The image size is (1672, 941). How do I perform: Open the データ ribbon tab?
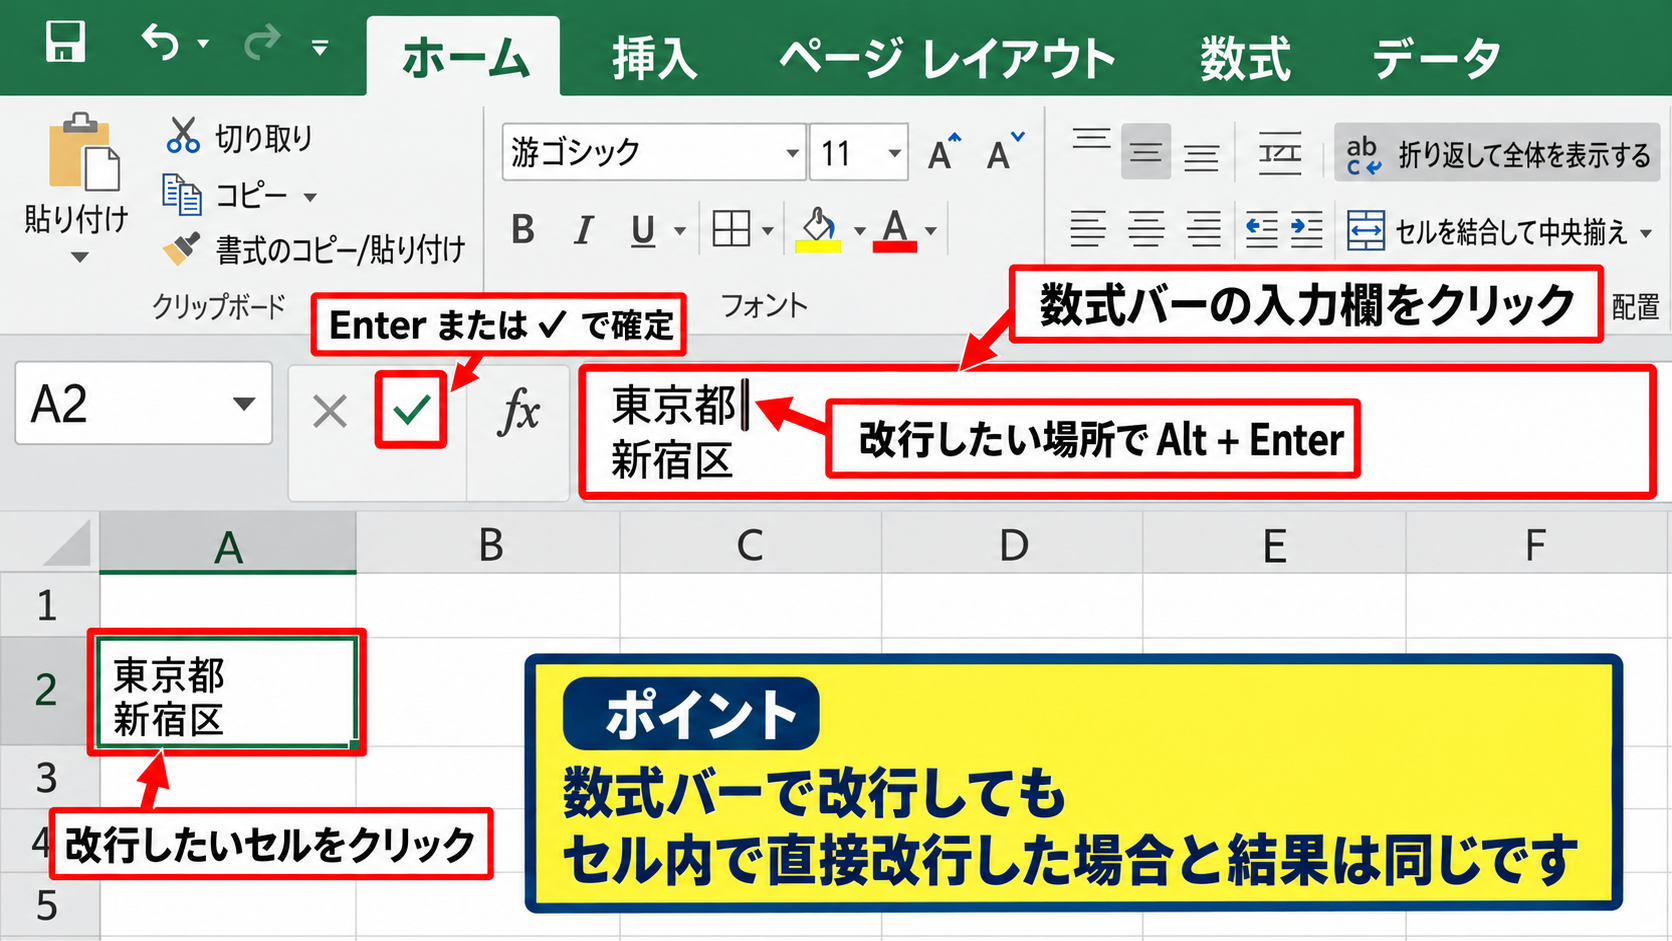1436,57
